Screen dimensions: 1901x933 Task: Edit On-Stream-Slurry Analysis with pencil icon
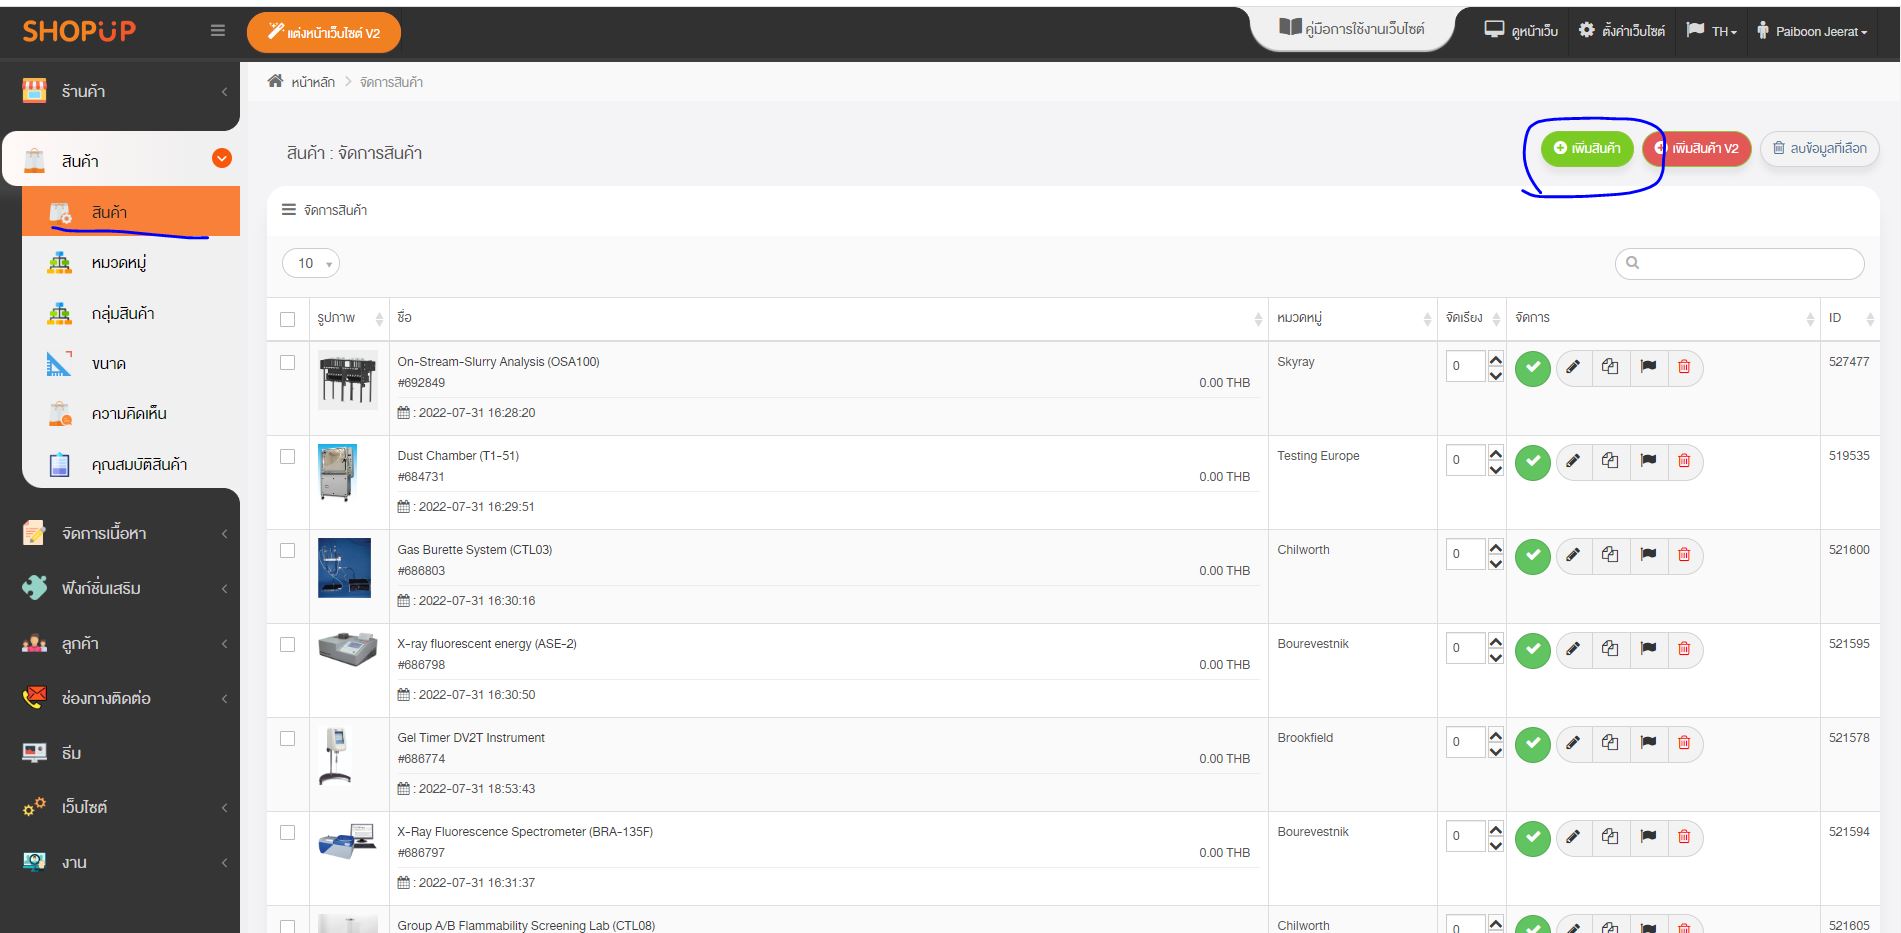click(1573, 367)
